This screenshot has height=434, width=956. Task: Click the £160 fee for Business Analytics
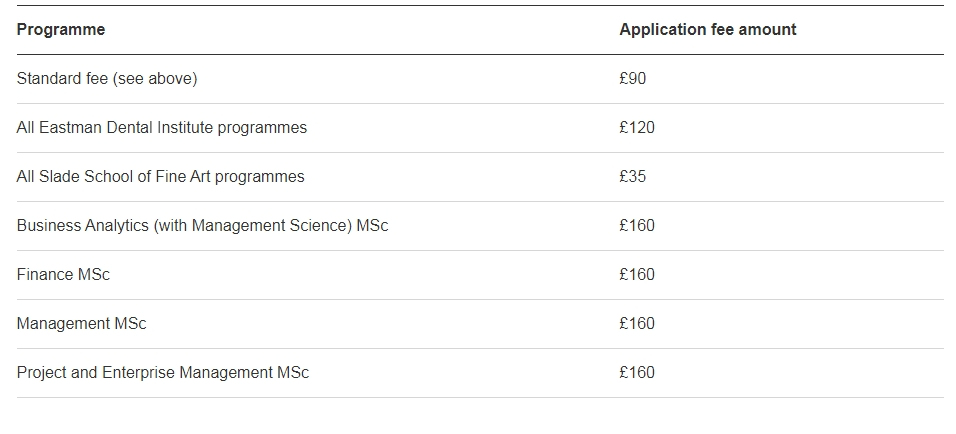[637, 226]
